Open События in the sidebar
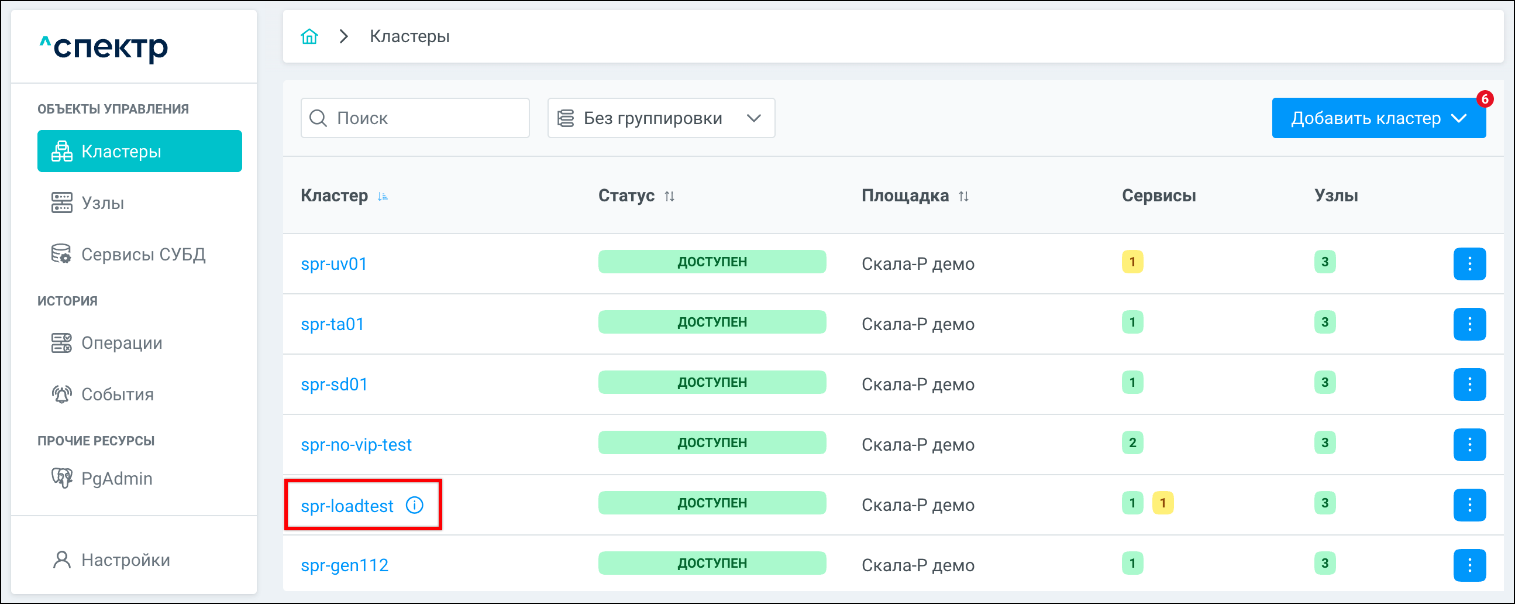 pyautogui.click(x=117, y=394)
